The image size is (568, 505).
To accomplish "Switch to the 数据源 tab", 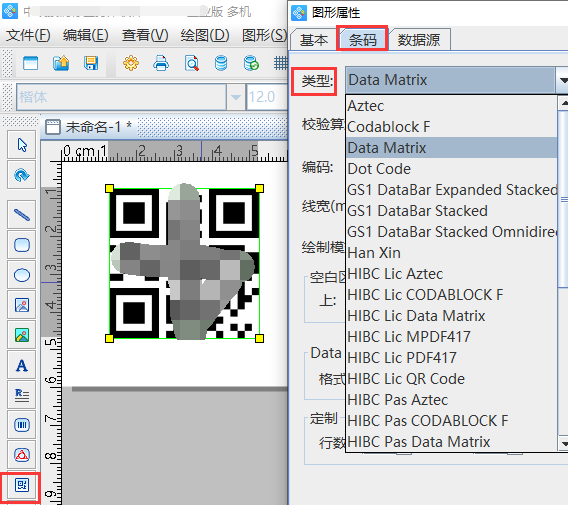I will 419,39.
